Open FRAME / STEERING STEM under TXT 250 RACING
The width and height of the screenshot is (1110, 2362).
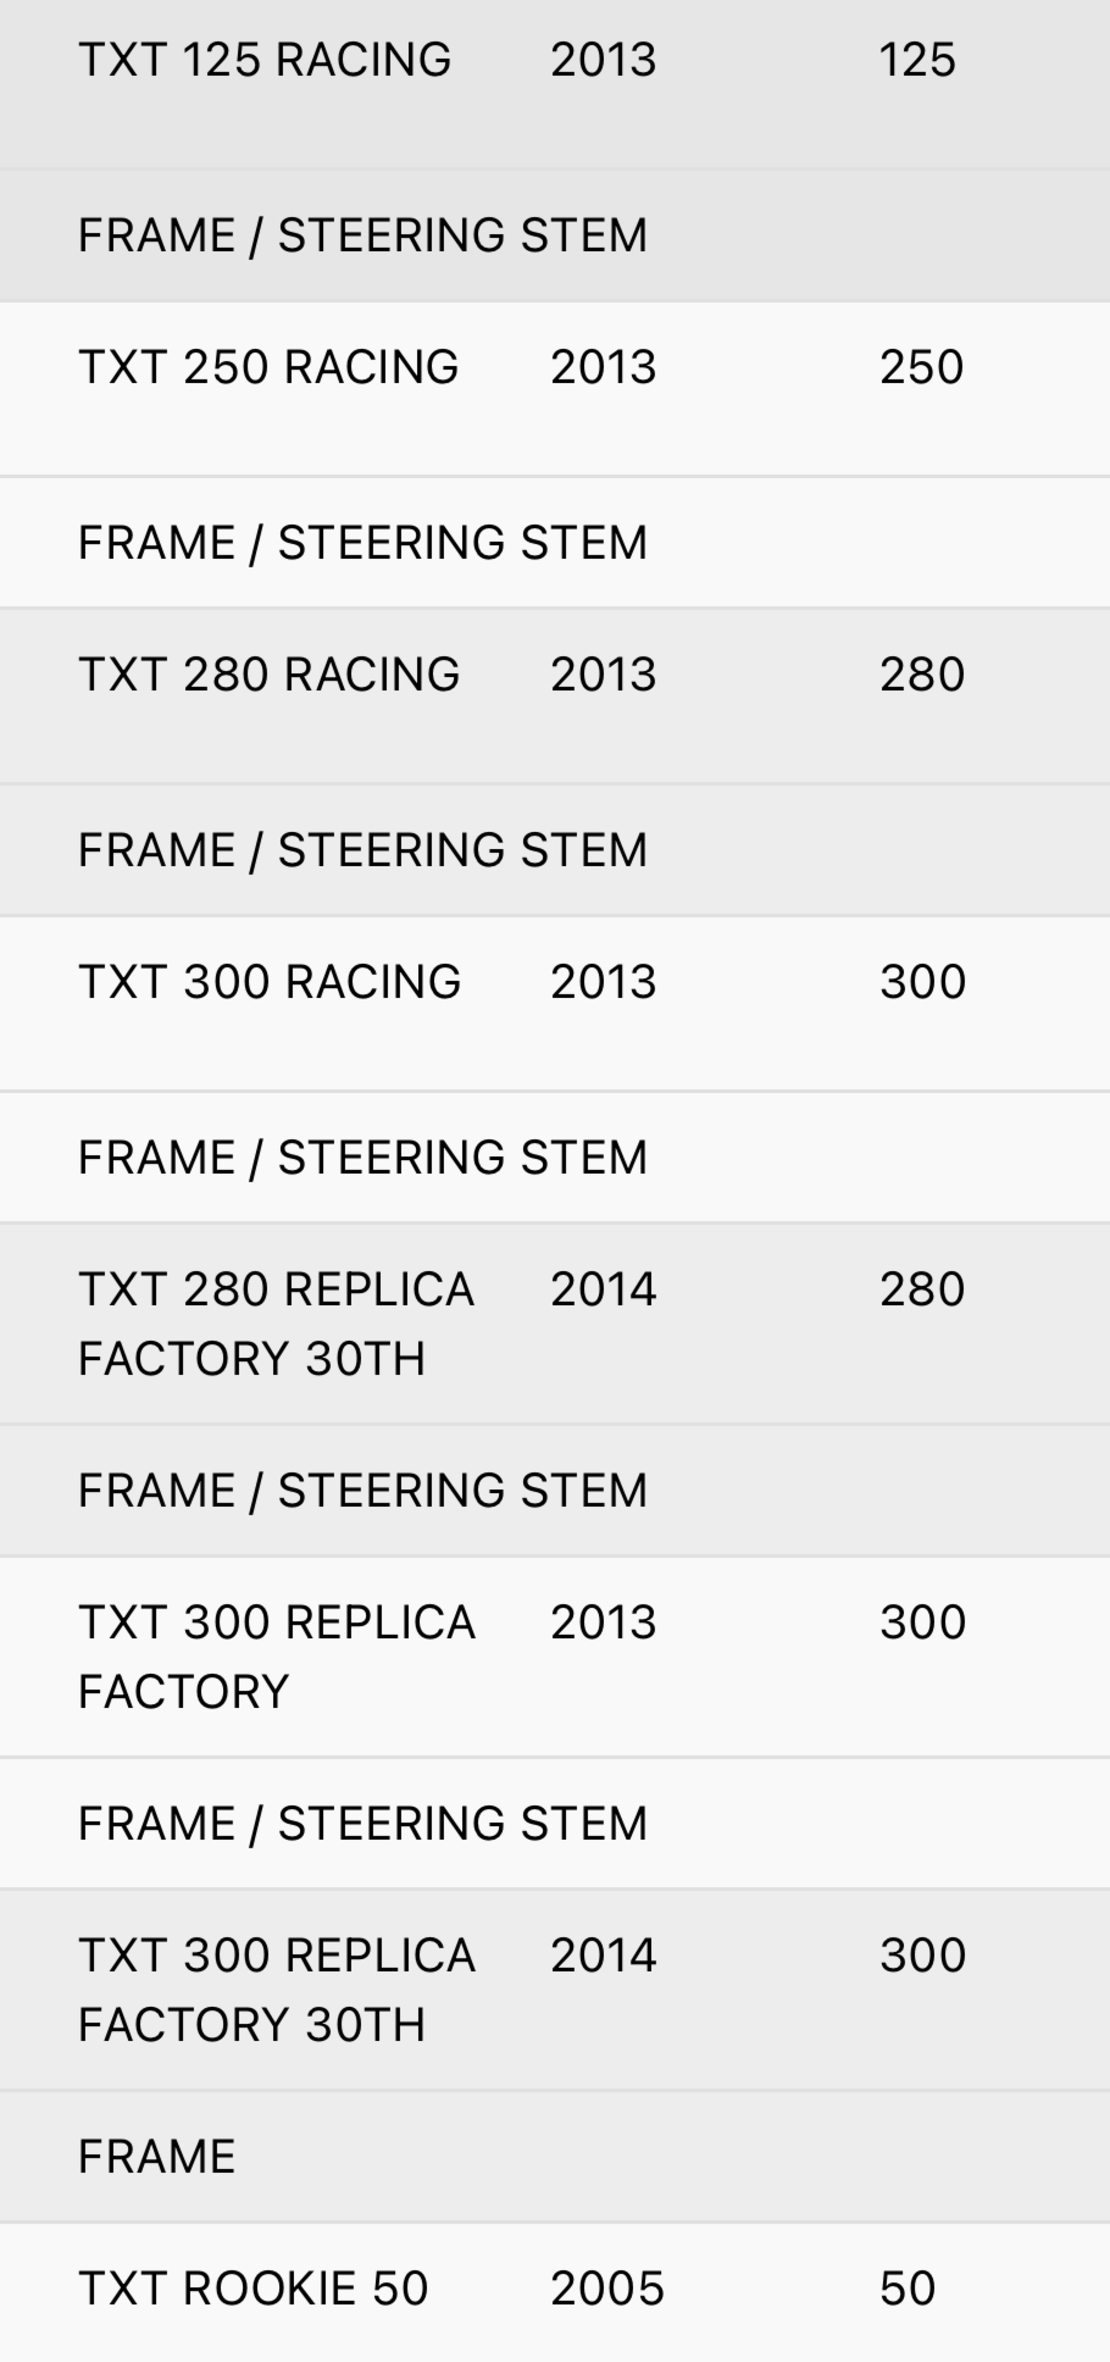(555, 542)
